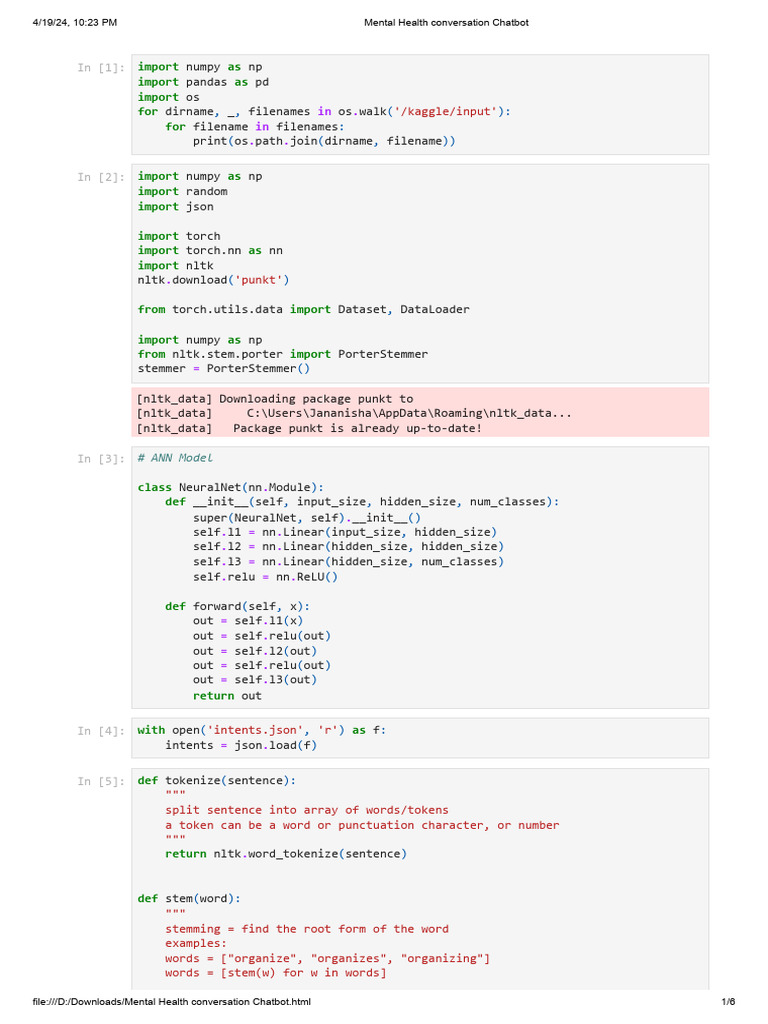
Task: Click the In [1] cell prompt
Action: (101, 68)
